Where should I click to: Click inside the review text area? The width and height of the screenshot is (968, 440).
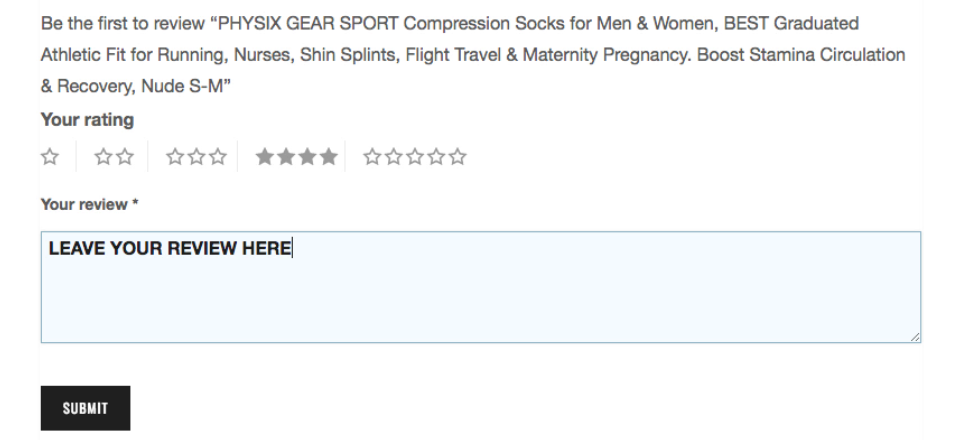coord(481,287)
